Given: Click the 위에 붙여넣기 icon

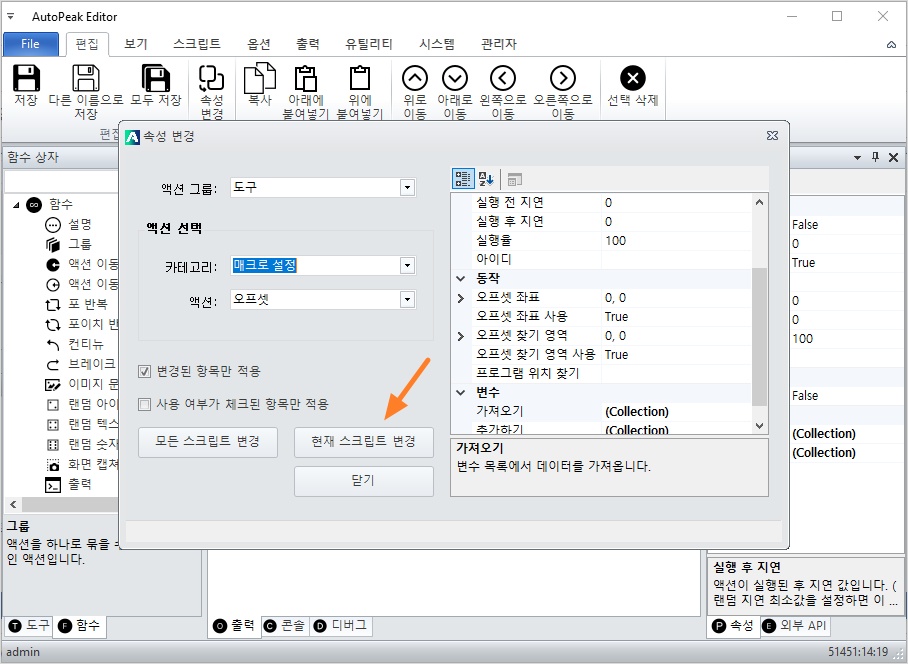Looking at the screenshot, I should tap(360, 78).
